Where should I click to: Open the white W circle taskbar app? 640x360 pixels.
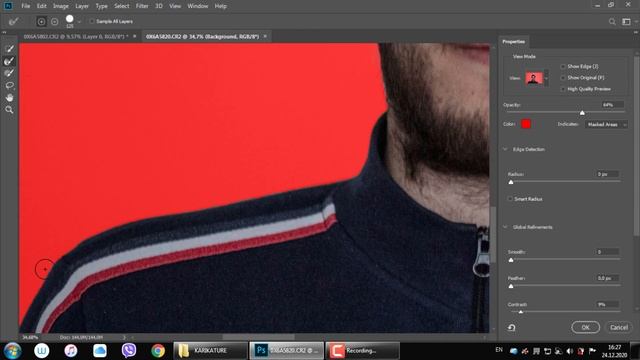point(42,351)
